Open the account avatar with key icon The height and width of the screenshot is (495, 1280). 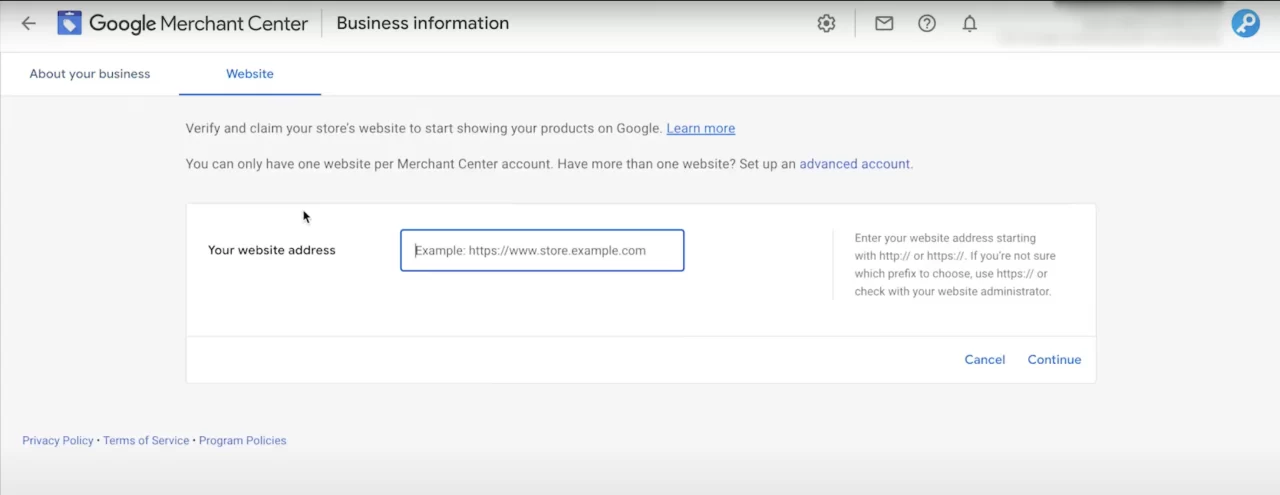(x=1245, y=24)
